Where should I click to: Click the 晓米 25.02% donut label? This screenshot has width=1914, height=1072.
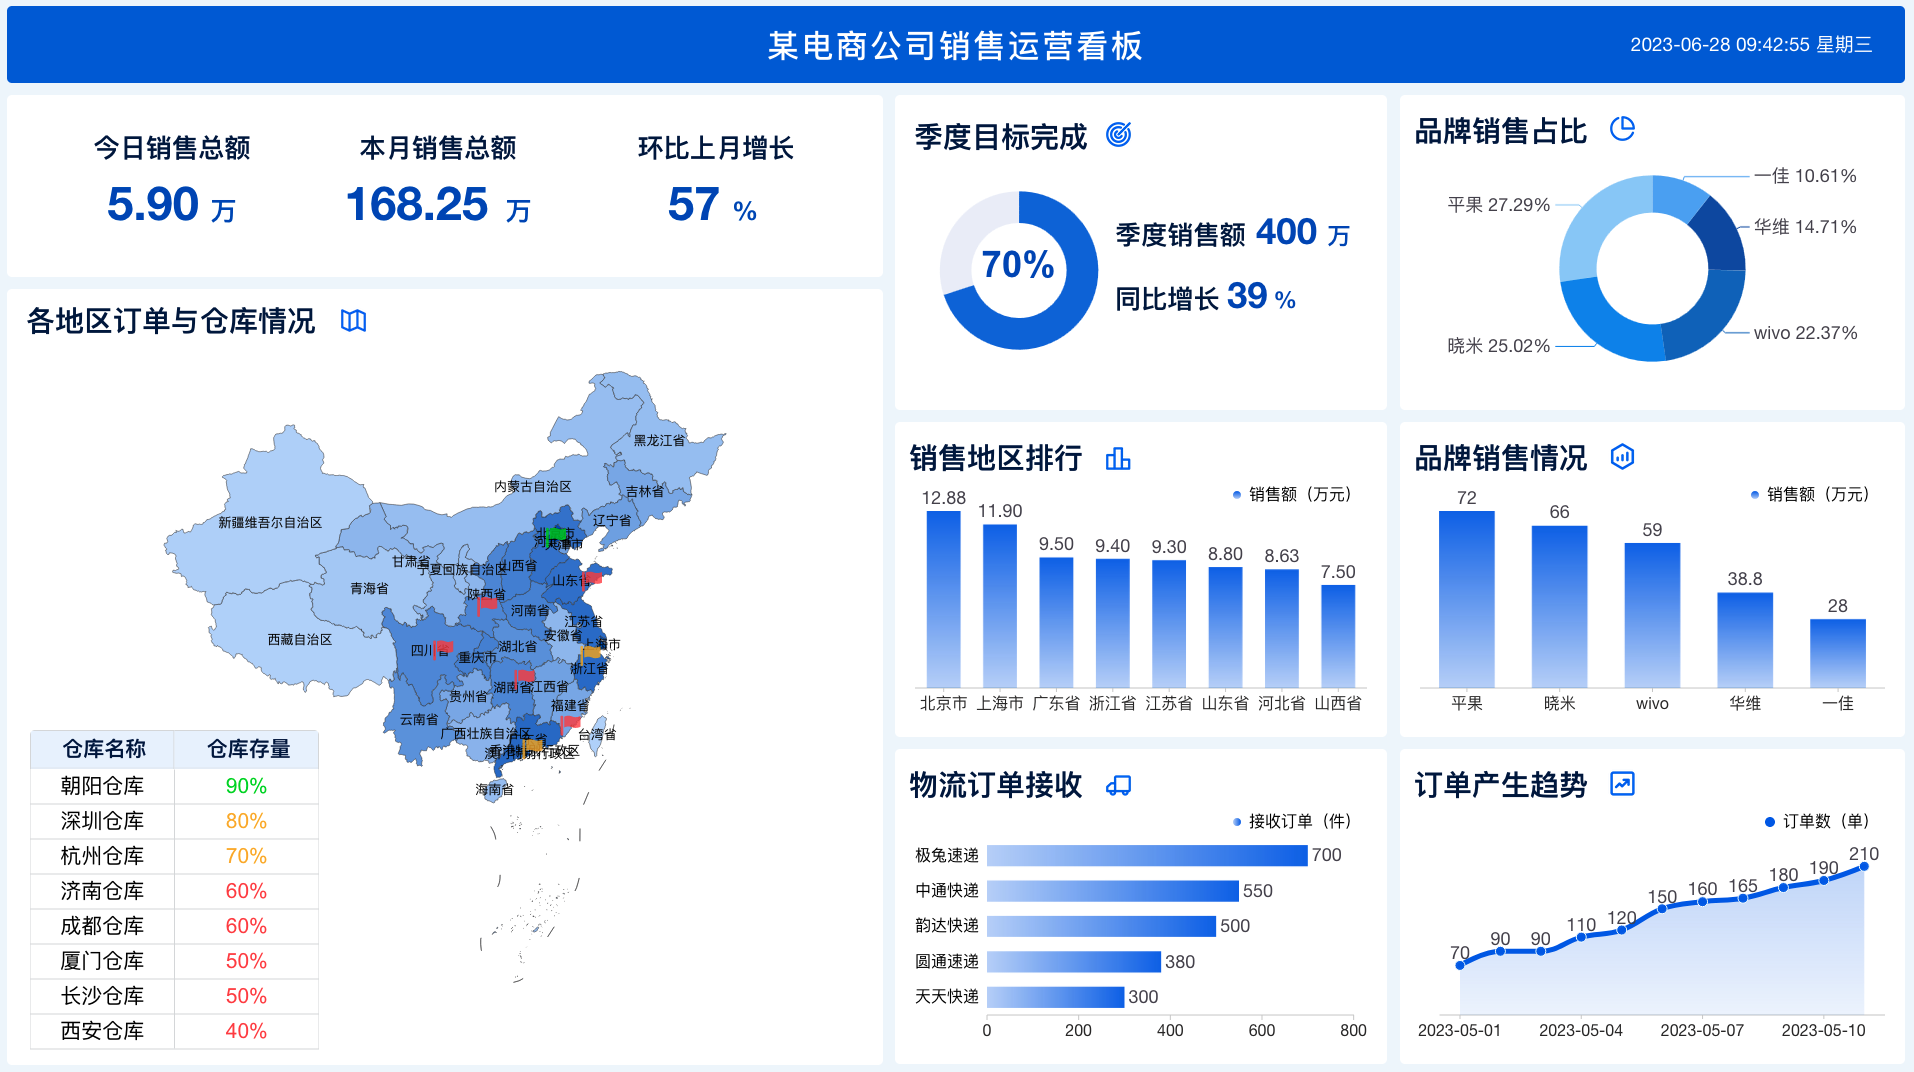[x=1498, y=346]
